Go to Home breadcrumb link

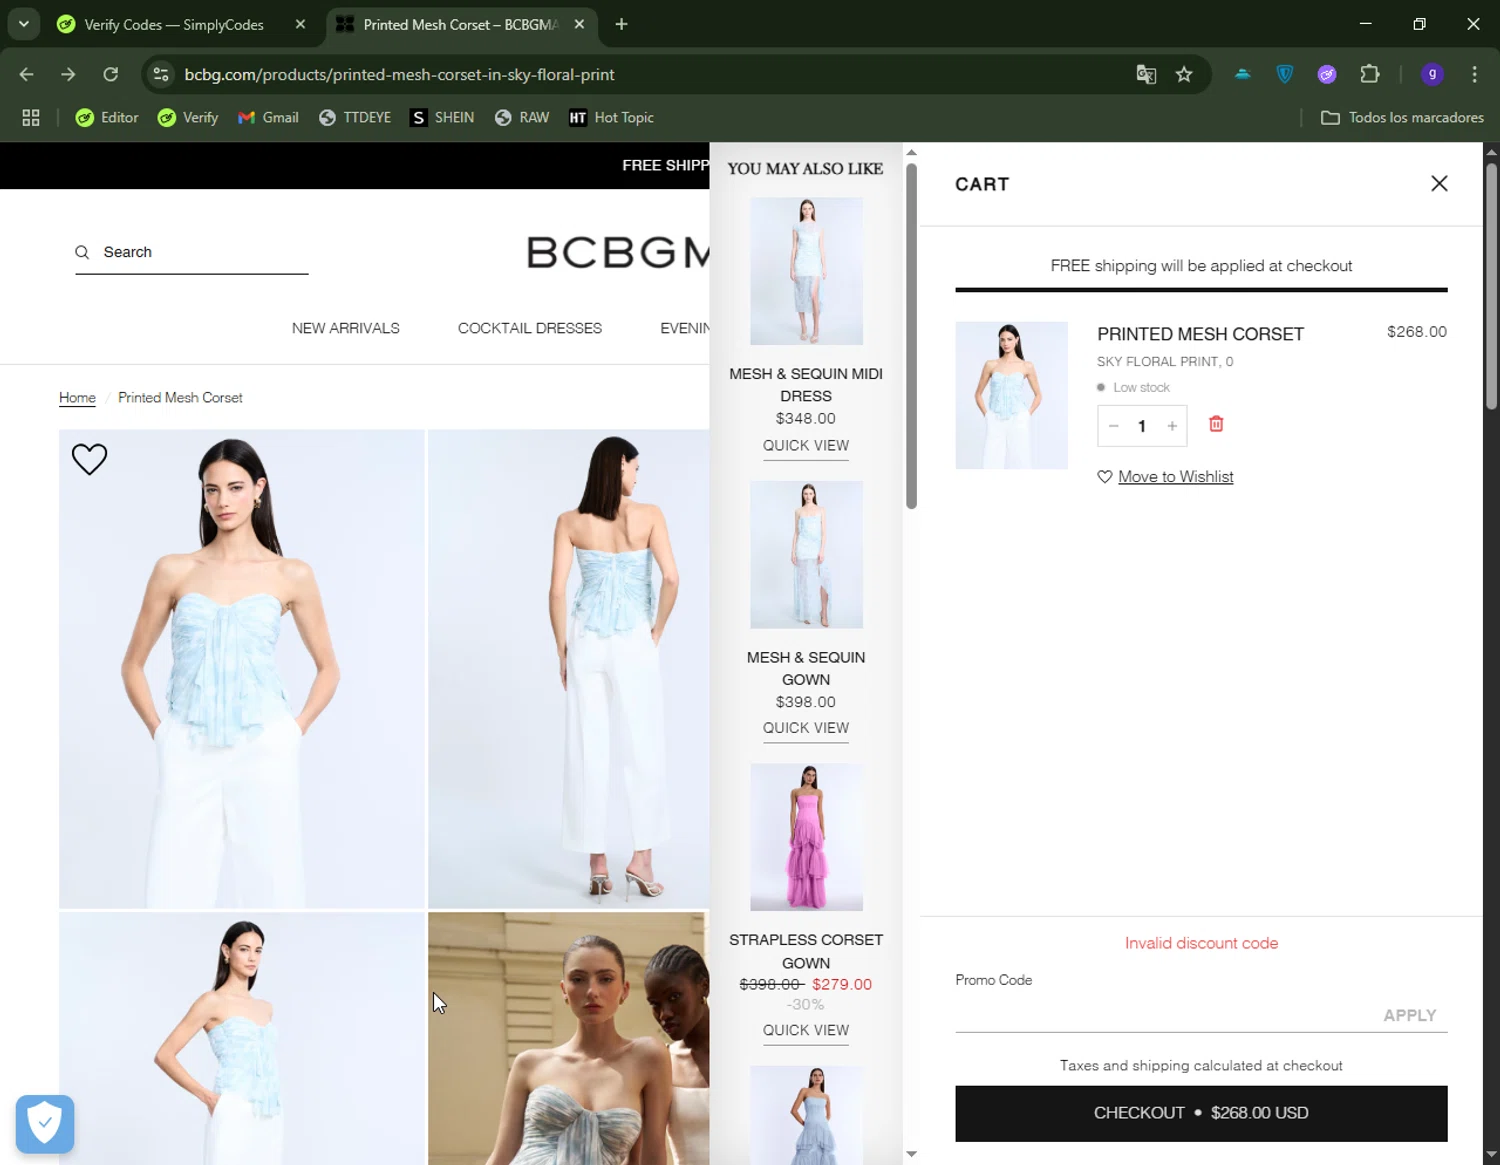click(x=77, y=398)
